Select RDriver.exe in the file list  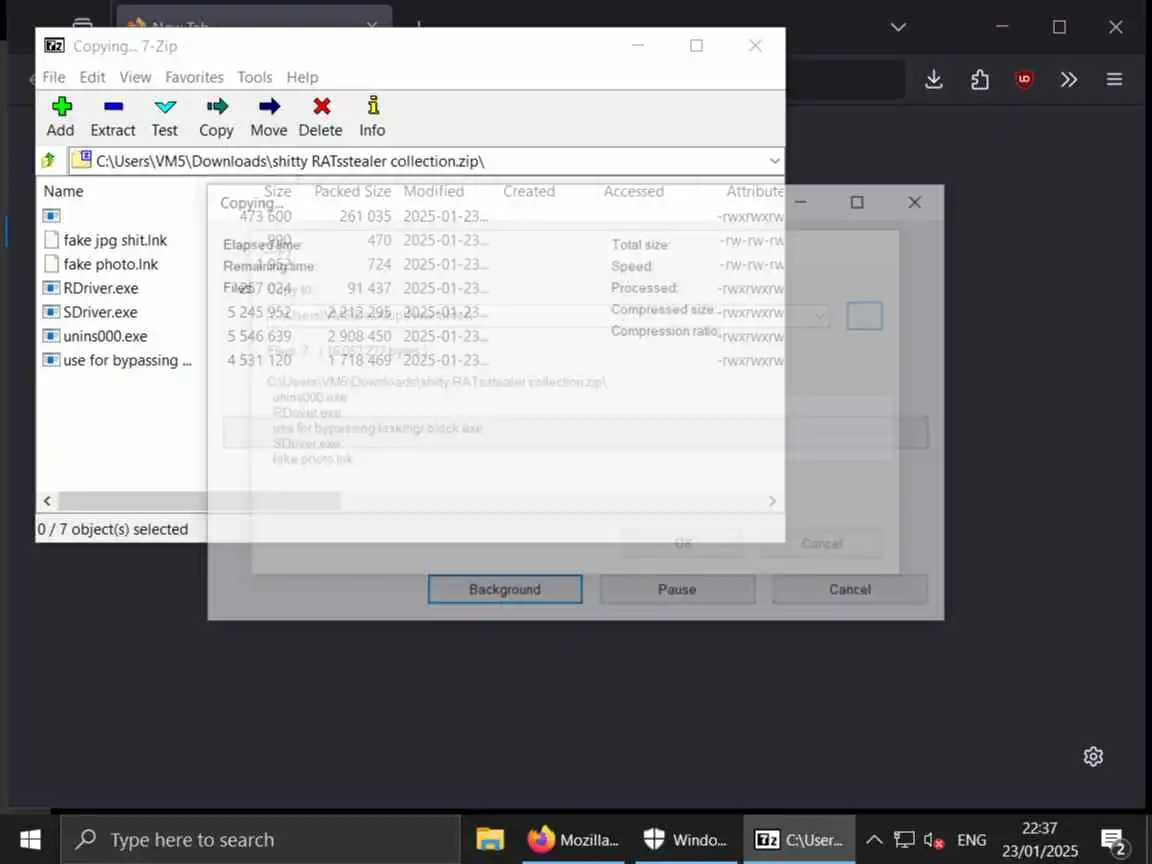(x=101, y=288)
